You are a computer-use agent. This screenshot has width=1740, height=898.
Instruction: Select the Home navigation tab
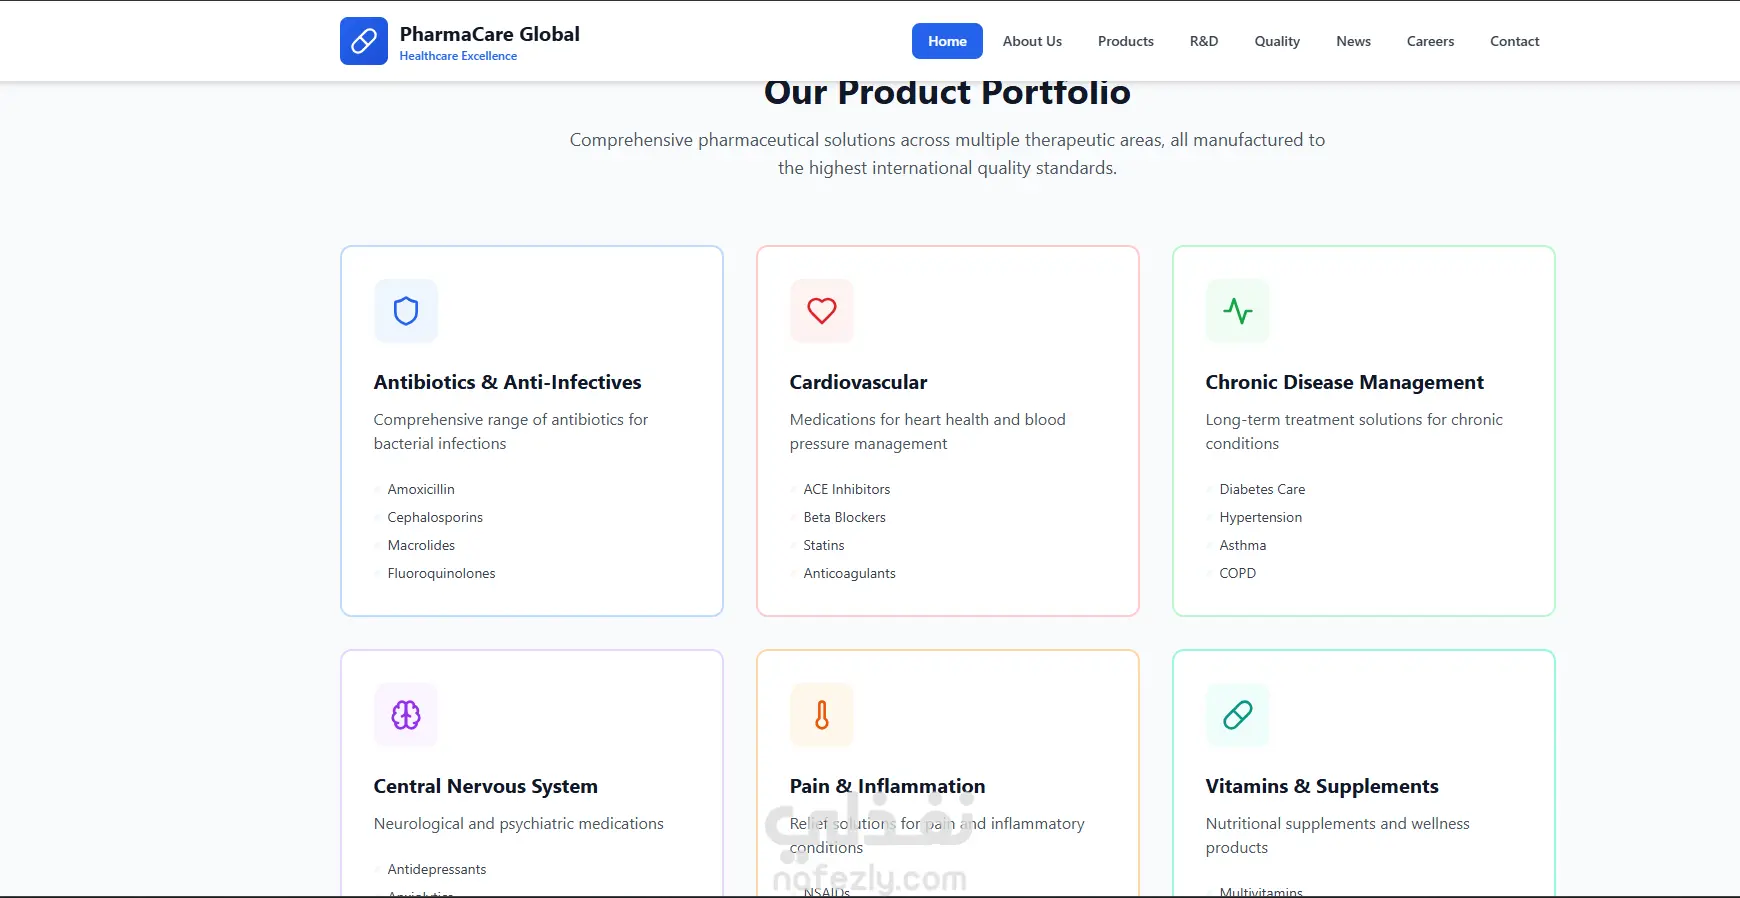click(x=947, y=41)
